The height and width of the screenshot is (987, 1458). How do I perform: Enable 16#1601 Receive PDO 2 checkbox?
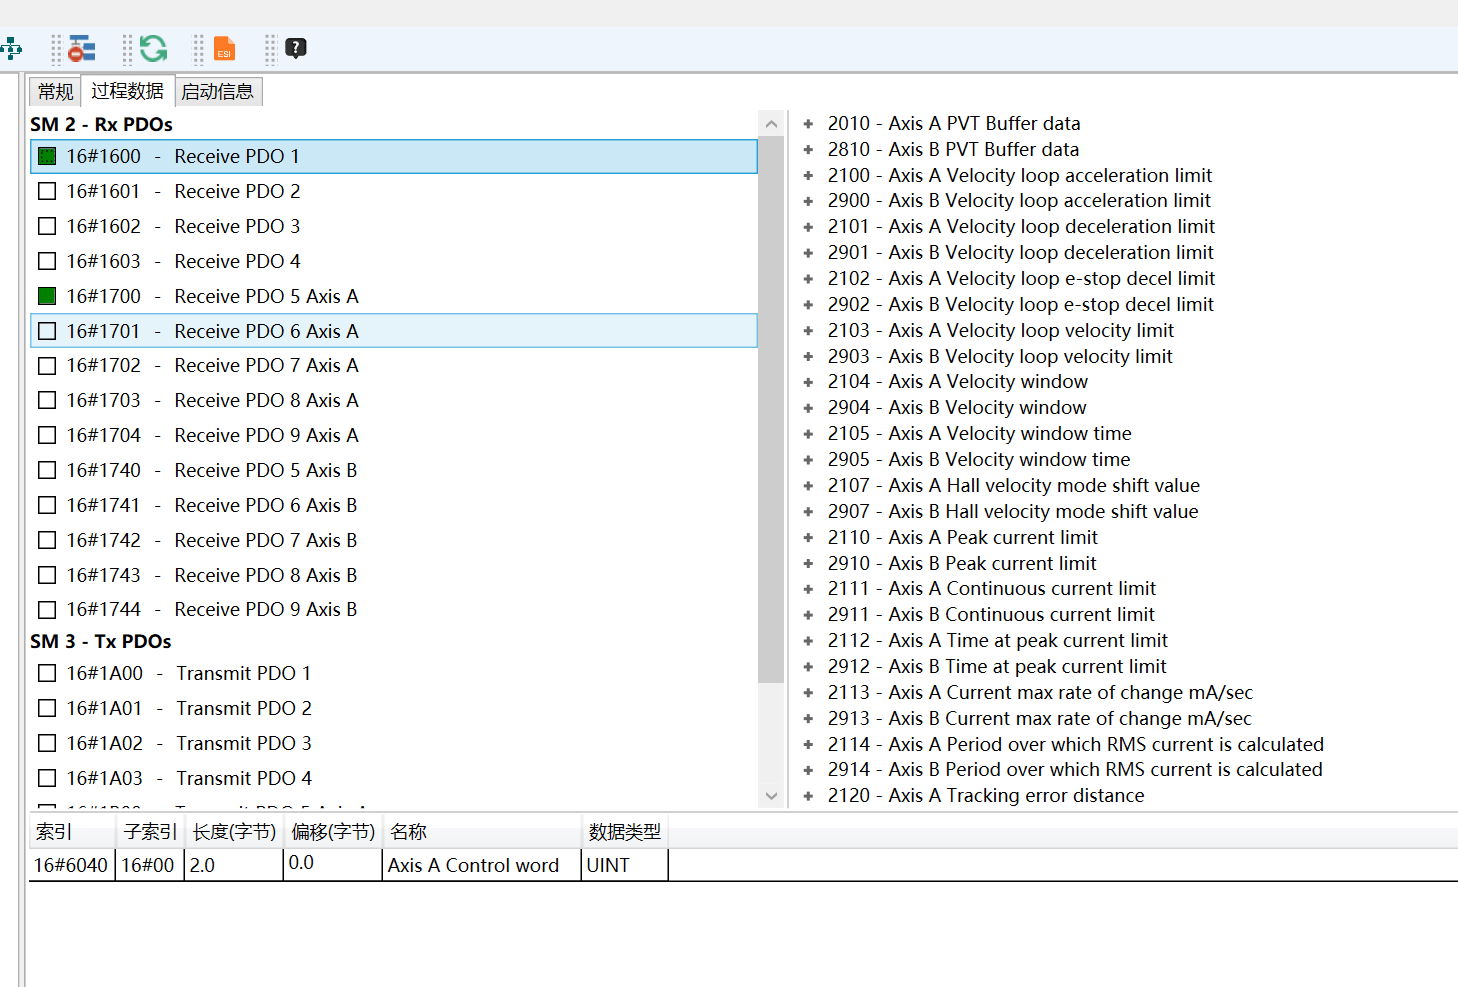[47, 191]
